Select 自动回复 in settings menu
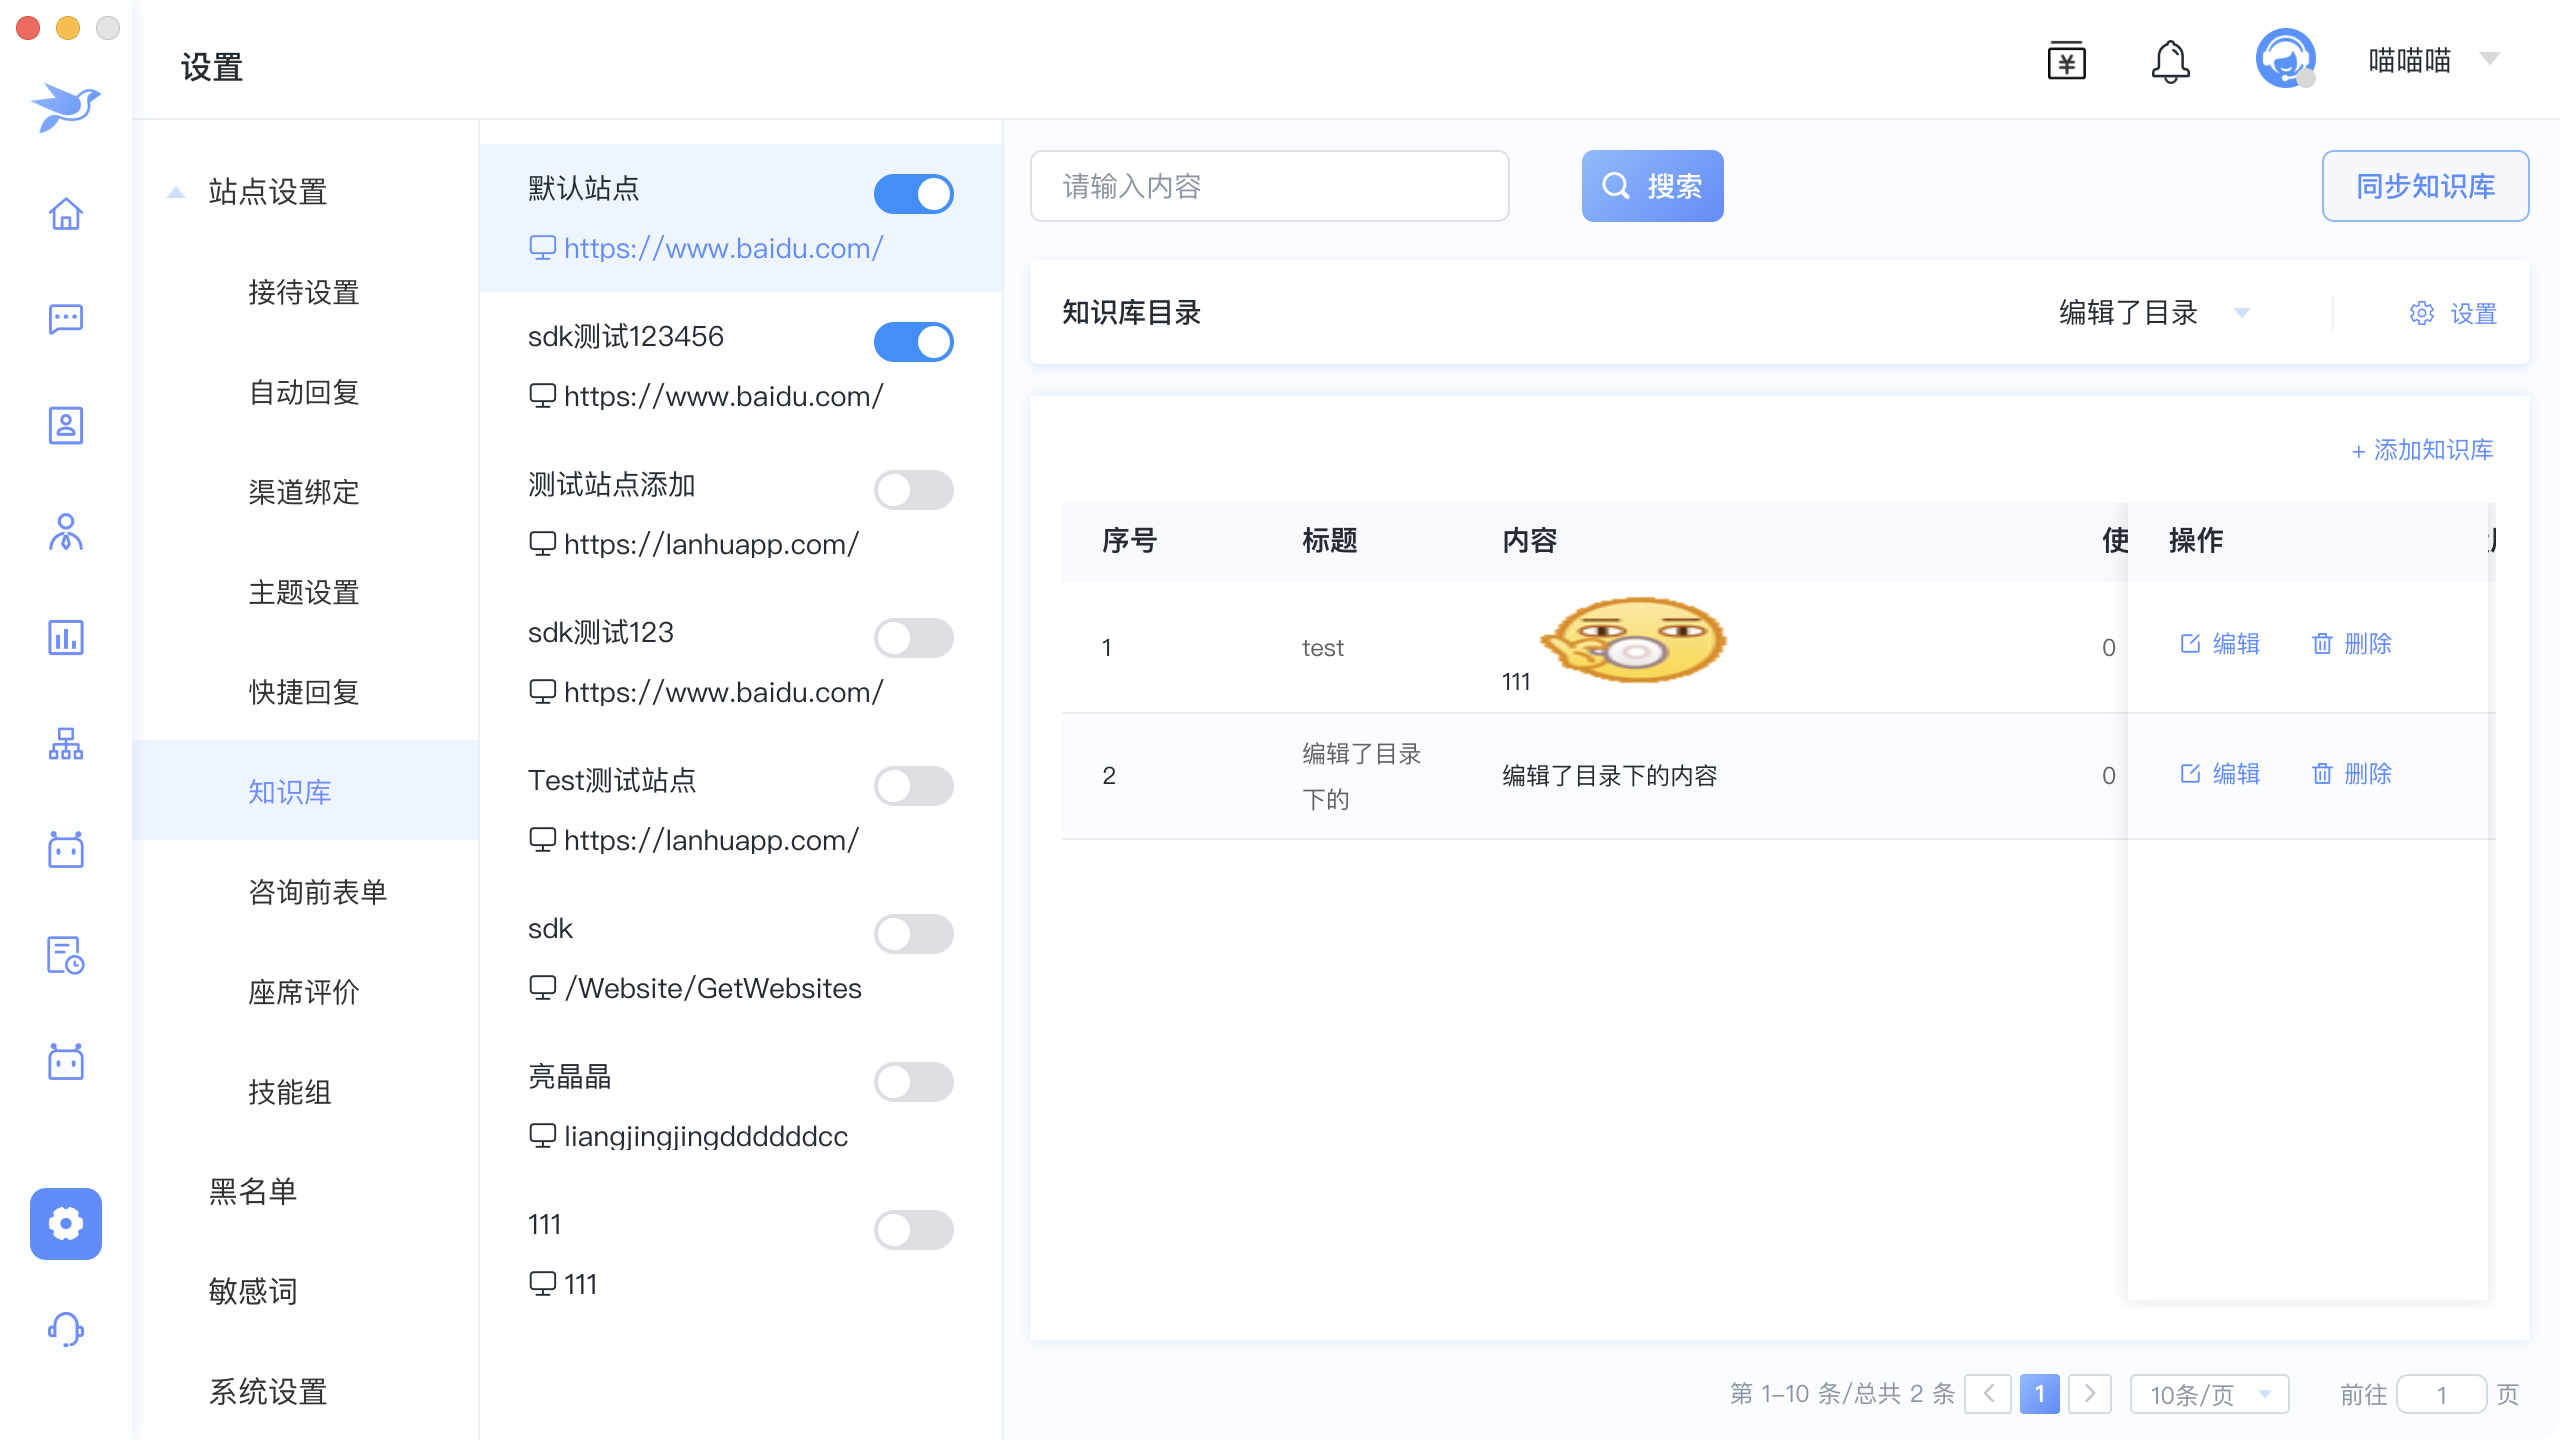Screen dimensions: 2560x1440 (304, 392)
